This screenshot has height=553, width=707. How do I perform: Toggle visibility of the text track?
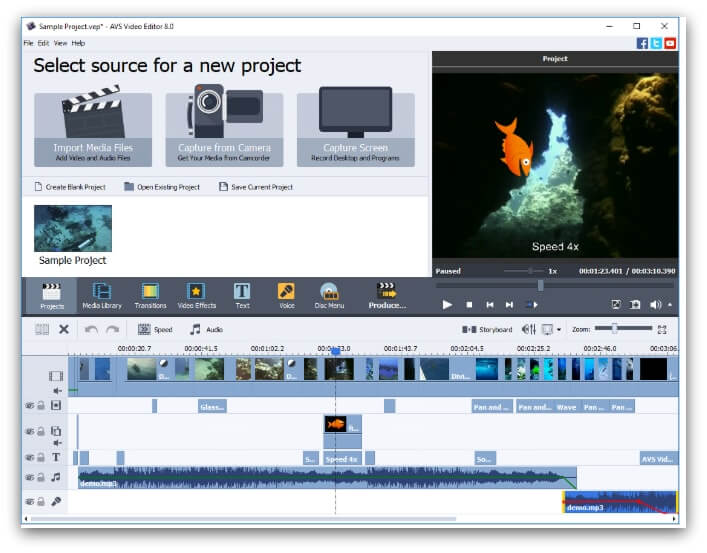(x=30, y=457)
